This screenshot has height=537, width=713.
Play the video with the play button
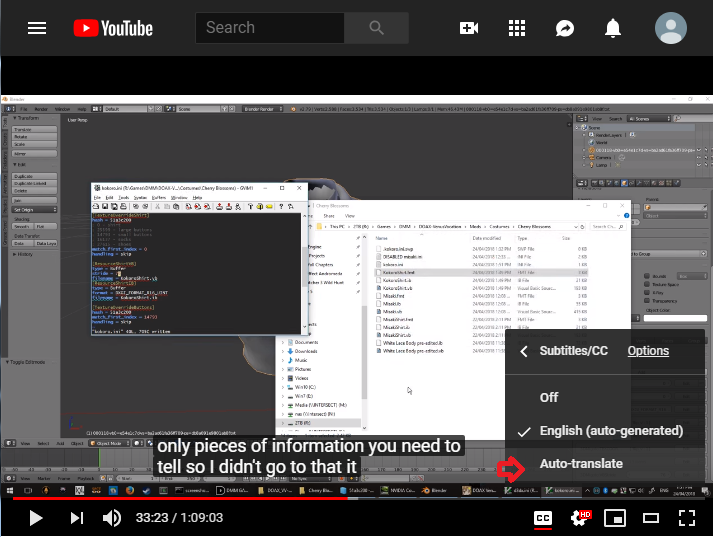point(35,518)
